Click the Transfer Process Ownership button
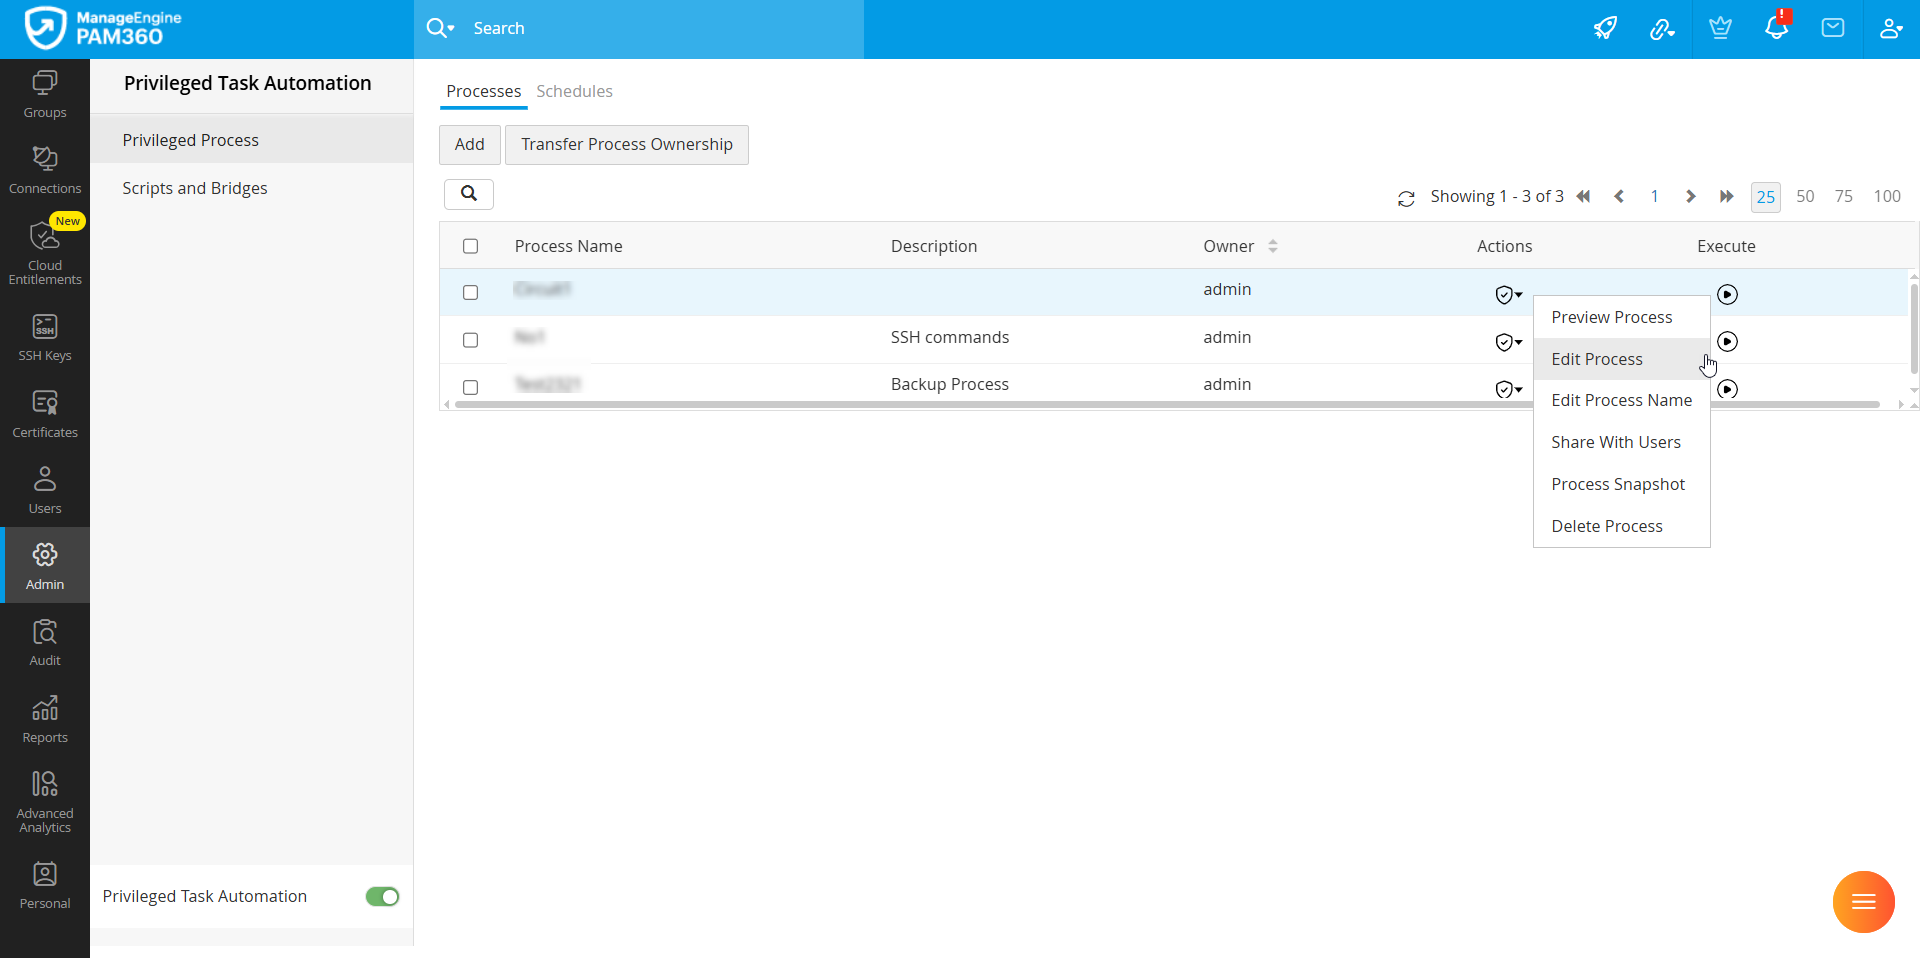This screenshot has width=1920, height=958. pyautogui.click(x=626, y=144)
